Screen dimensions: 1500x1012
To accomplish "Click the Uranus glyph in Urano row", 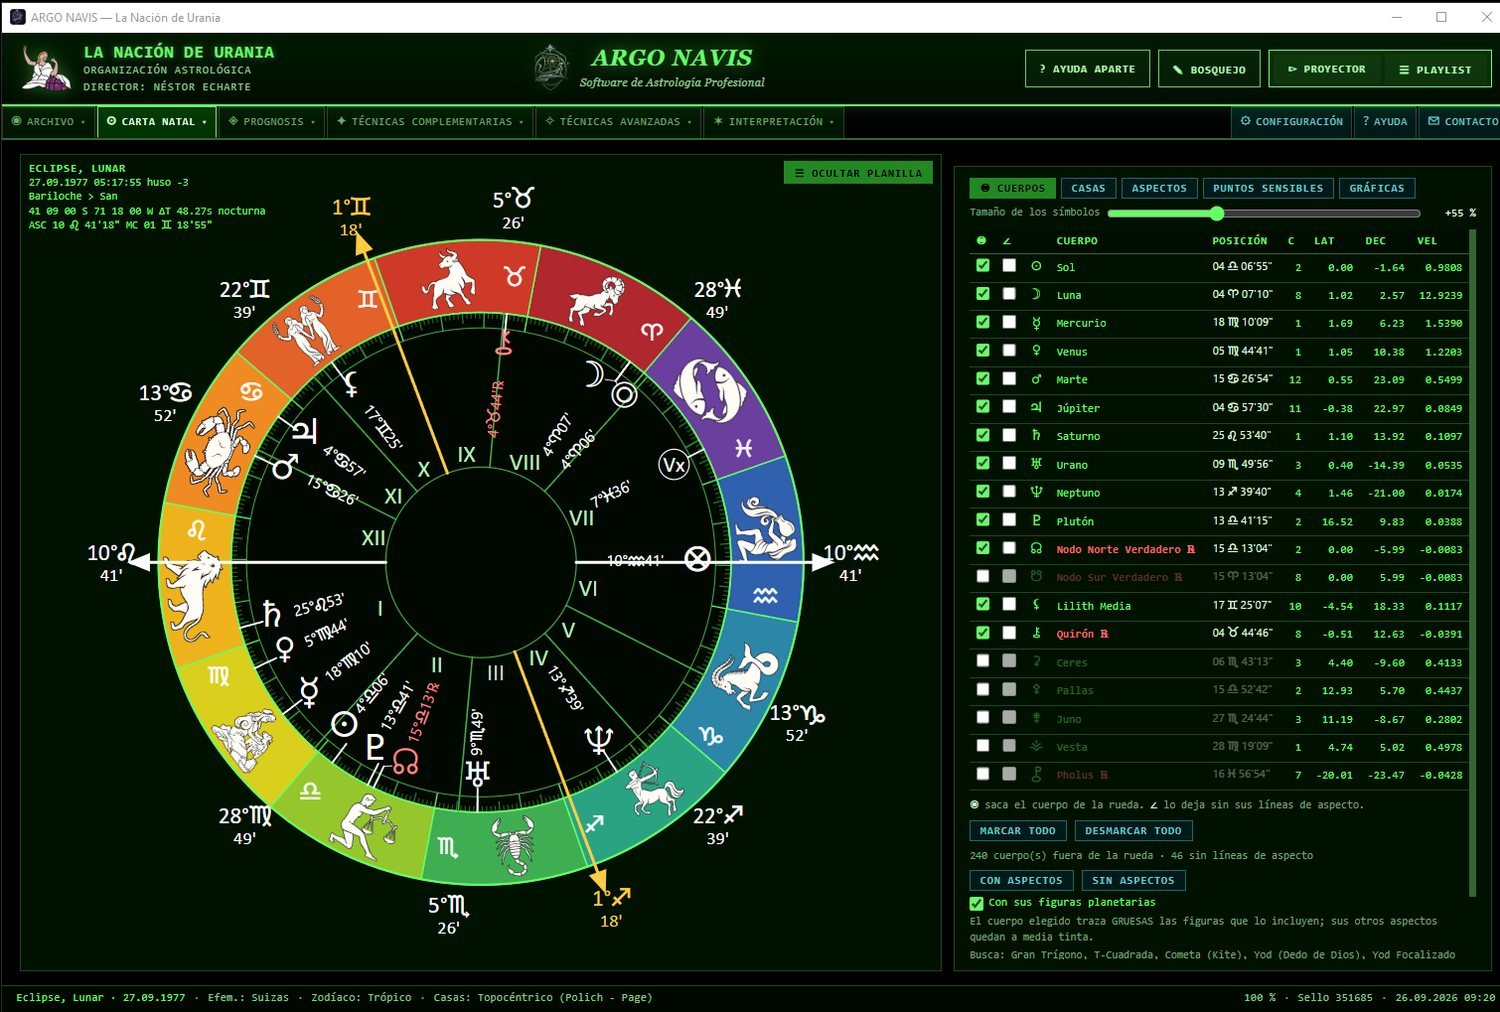I will [1036, 464].
